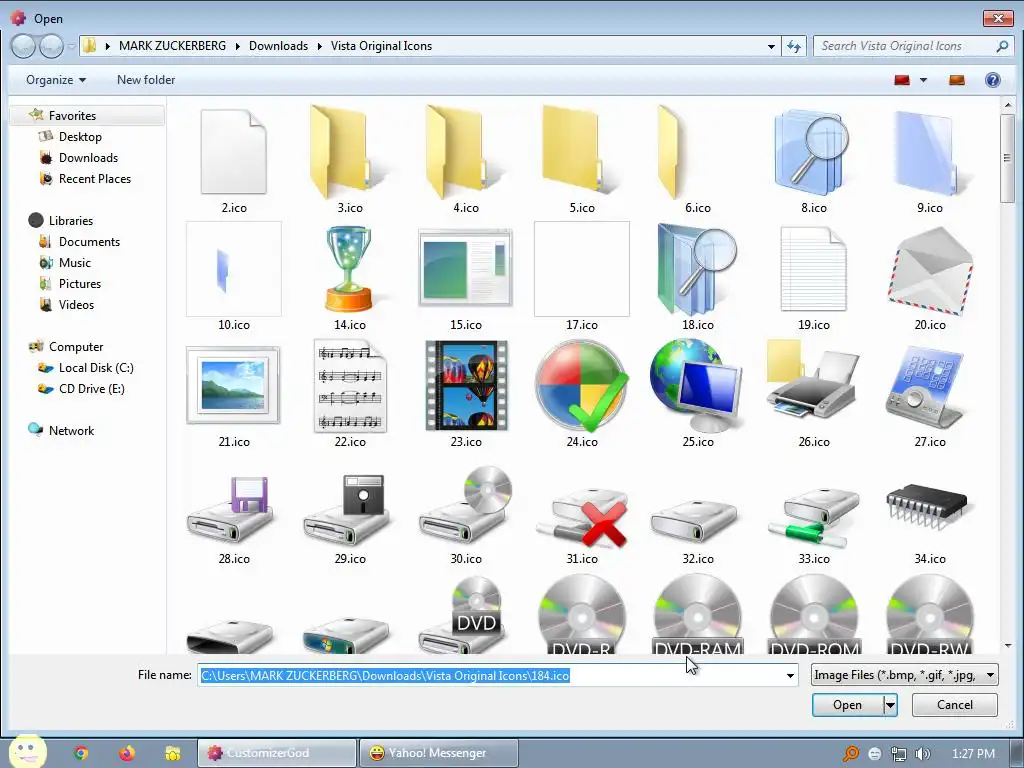Click the file list vertical scrollbar thumb
Image resolution: width=1024 pixels, height=768 pixels.
coord(1007,157)
